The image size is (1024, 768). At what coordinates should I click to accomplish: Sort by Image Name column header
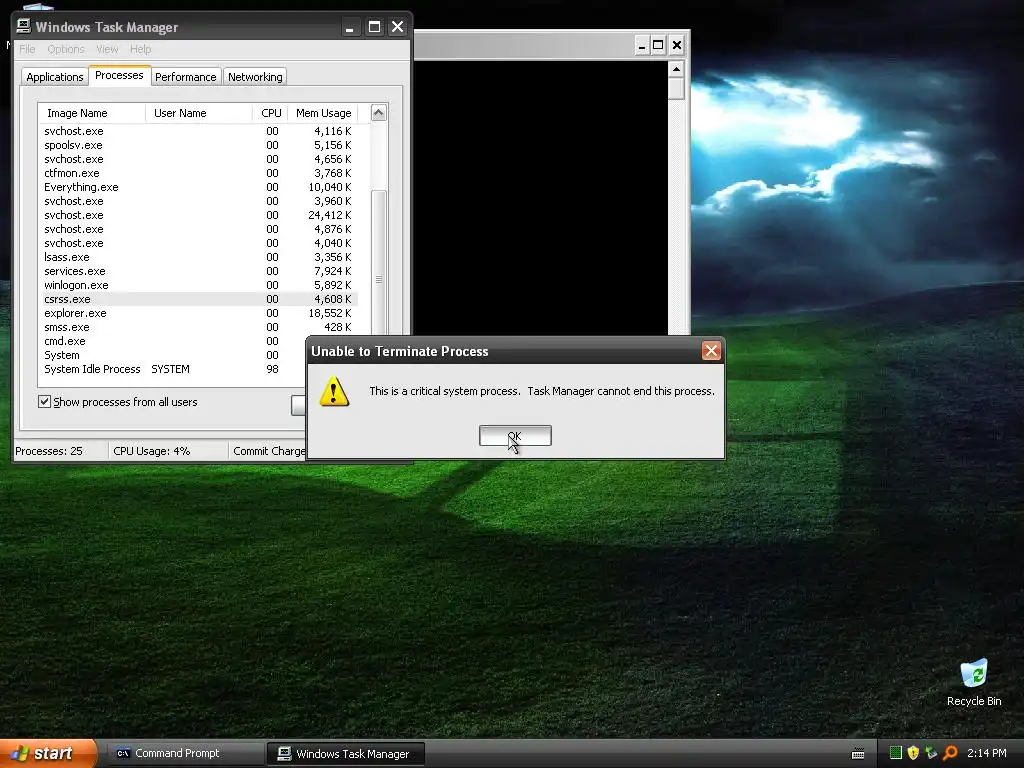pyautogui.click(x=92, y=113)
